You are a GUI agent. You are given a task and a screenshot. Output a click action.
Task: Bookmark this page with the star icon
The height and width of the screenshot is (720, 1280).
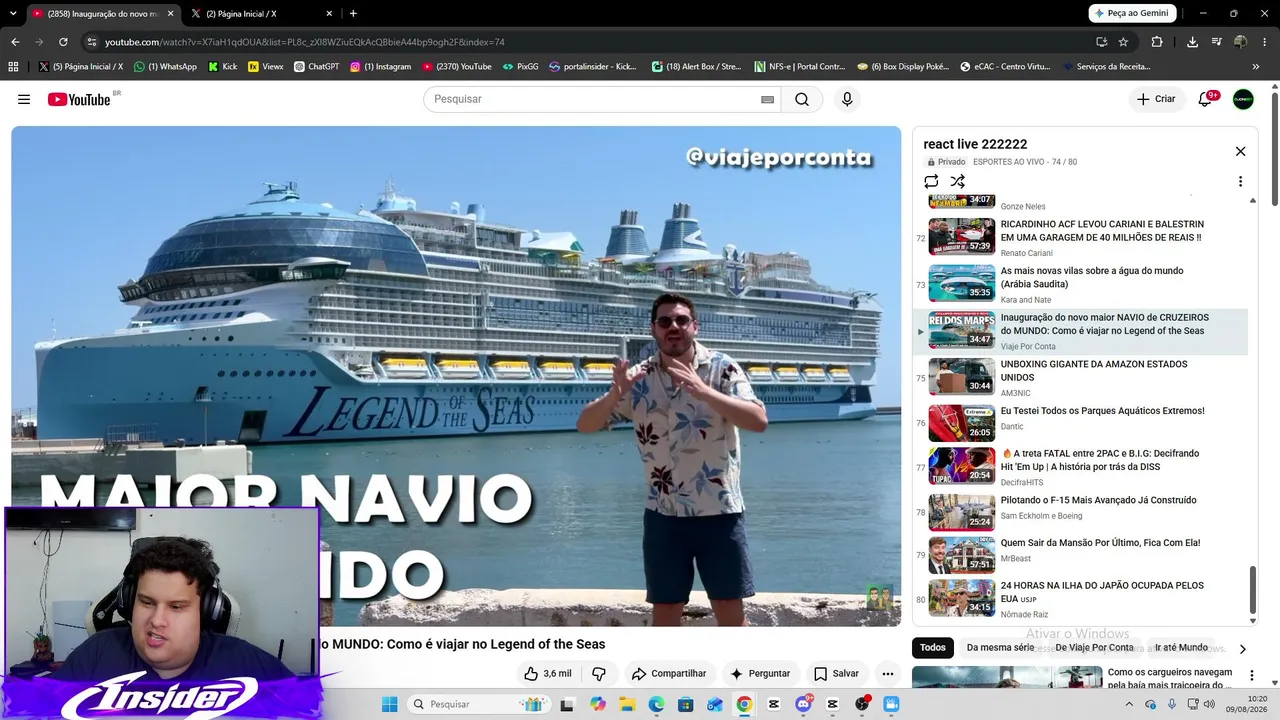[1123, 42]
